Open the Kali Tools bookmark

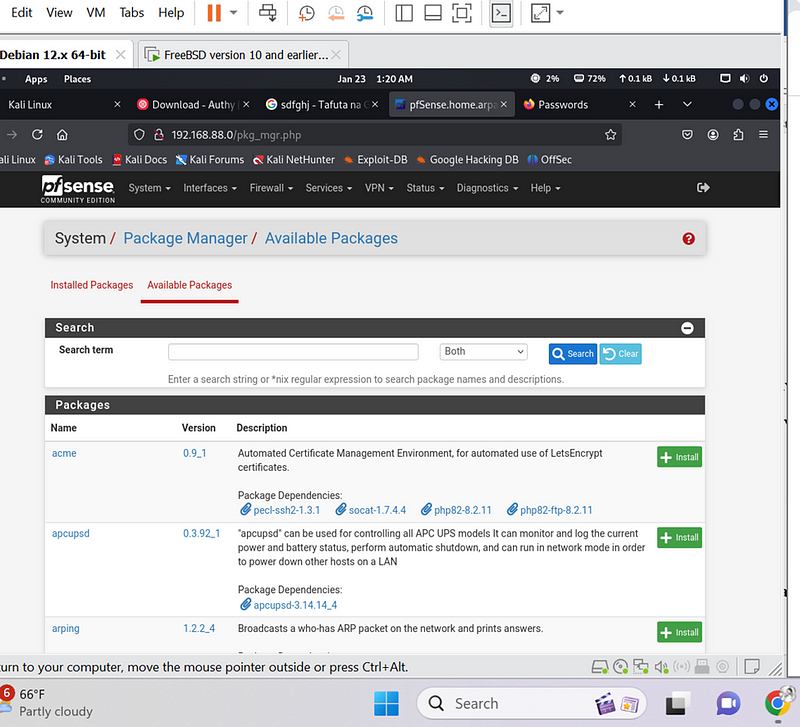click(x=73, y=160)
